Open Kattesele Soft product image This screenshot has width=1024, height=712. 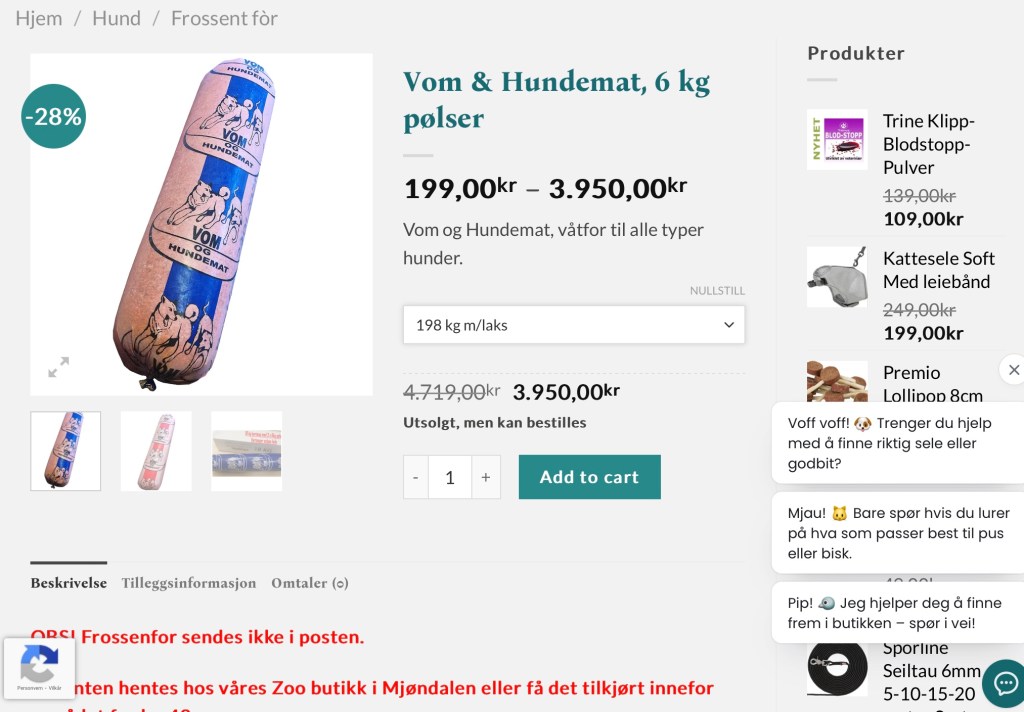(x=837, y=276)
